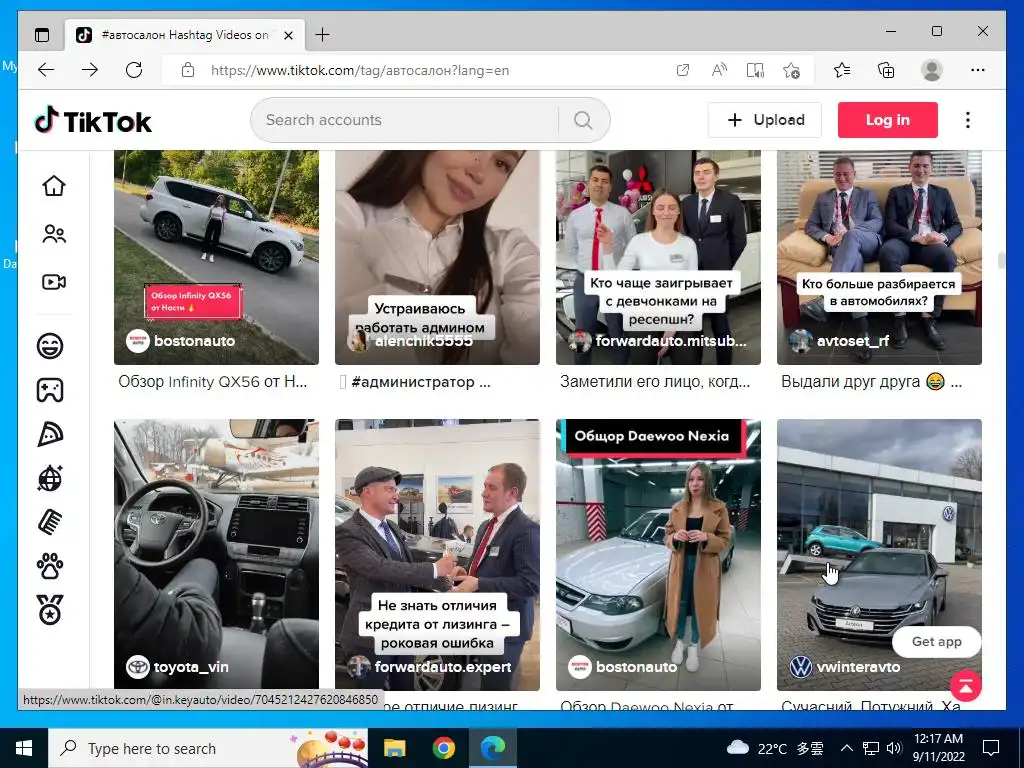The width and height of the screenshot is (1024, 768).
Task: Open the Windows Start menu
Action: pos(24,748)
